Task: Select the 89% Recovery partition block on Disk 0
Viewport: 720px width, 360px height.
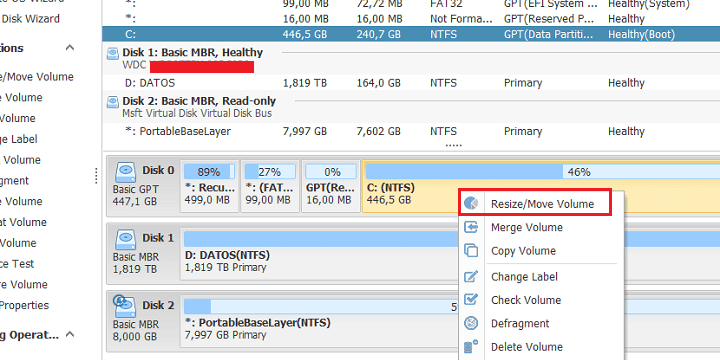Action: click(x=209, y=186)
